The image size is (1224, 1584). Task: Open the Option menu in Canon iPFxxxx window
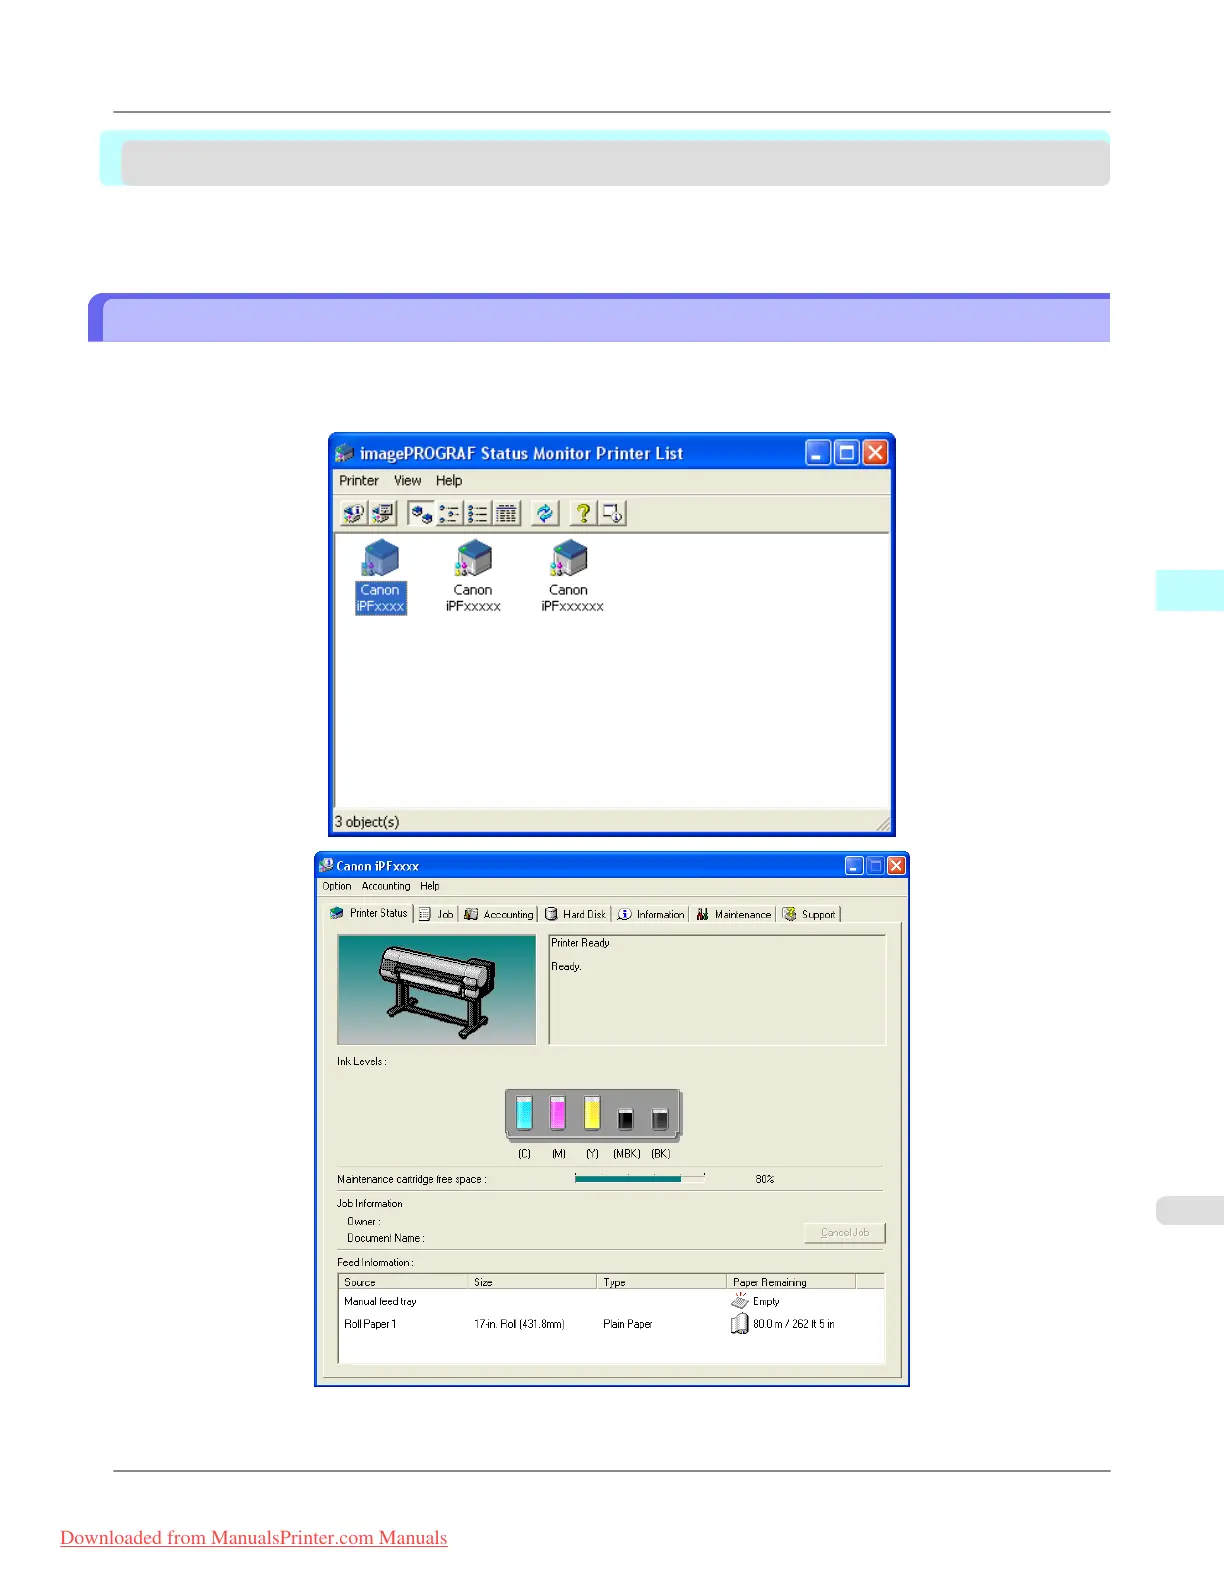337,886
